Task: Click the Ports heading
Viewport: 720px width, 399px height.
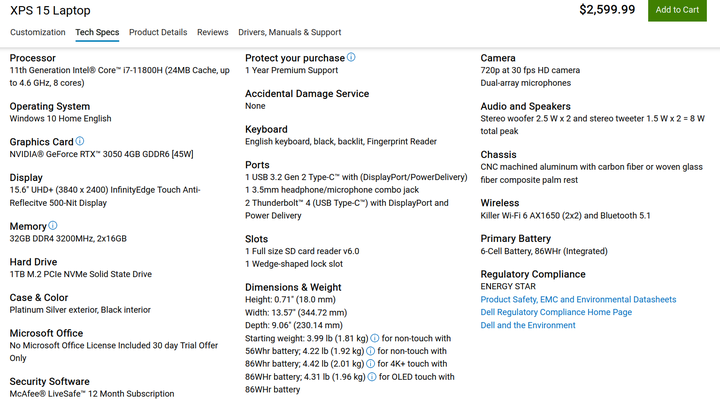Action: coord(257,165)
